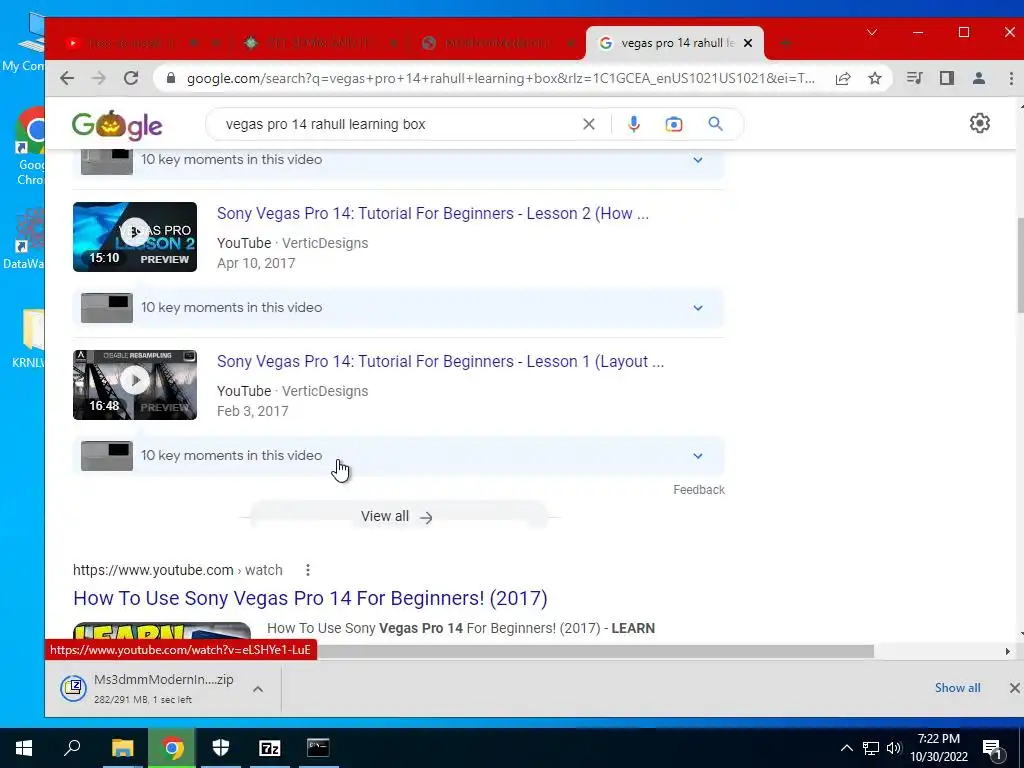Search by image with camera icon
This screenshot has width=1024, height=768.
(x=674, y=124)
